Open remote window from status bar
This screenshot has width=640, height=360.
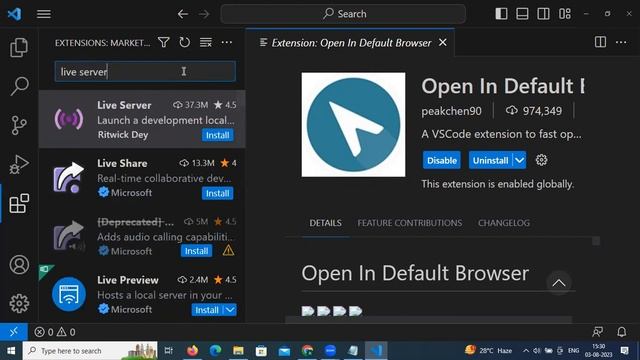(13, 332)
